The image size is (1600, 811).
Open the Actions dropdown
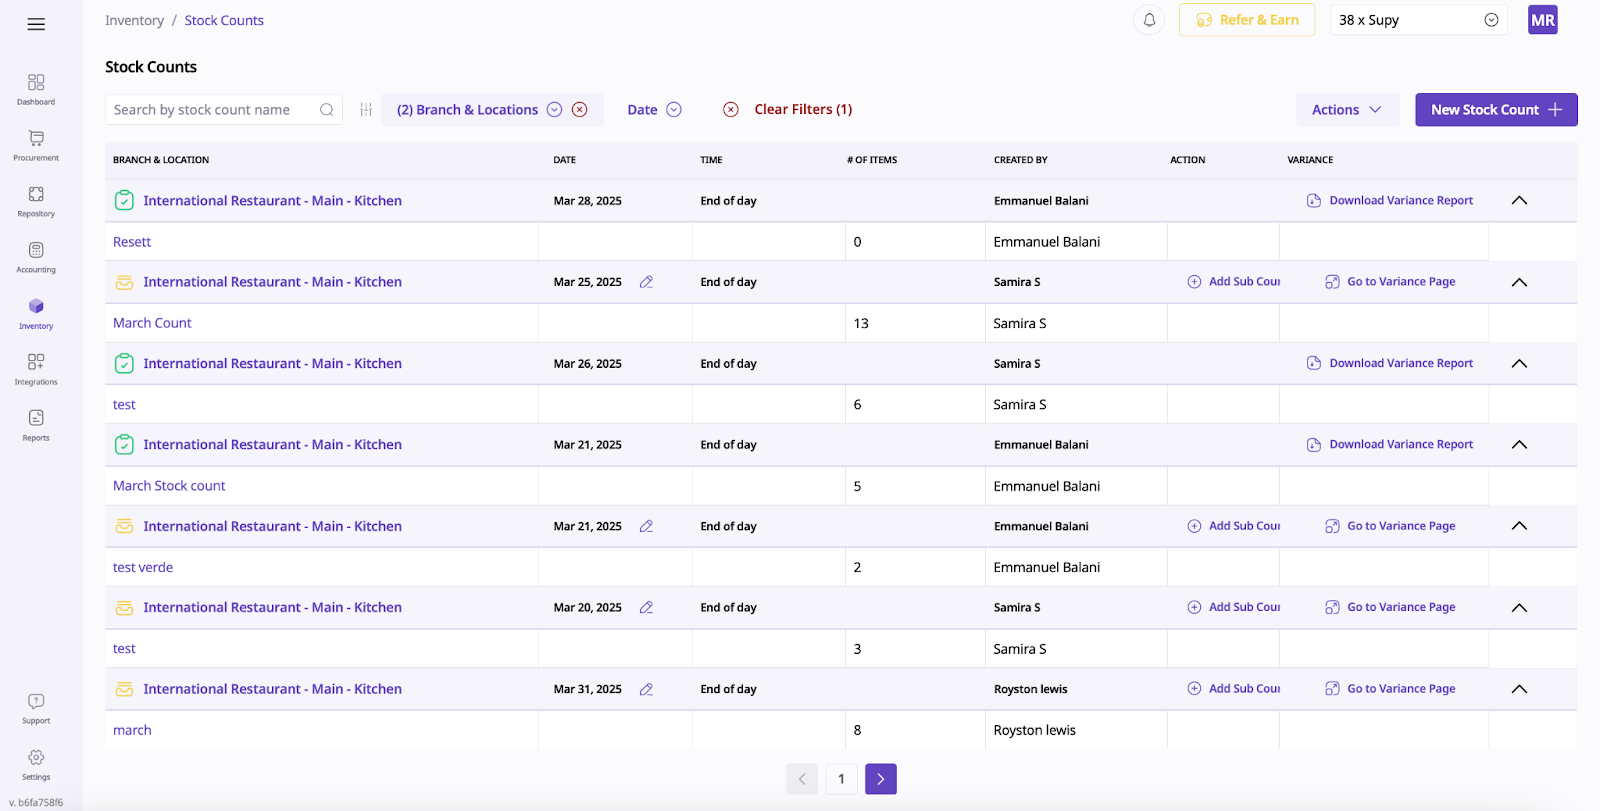[x=1347, y=110]
